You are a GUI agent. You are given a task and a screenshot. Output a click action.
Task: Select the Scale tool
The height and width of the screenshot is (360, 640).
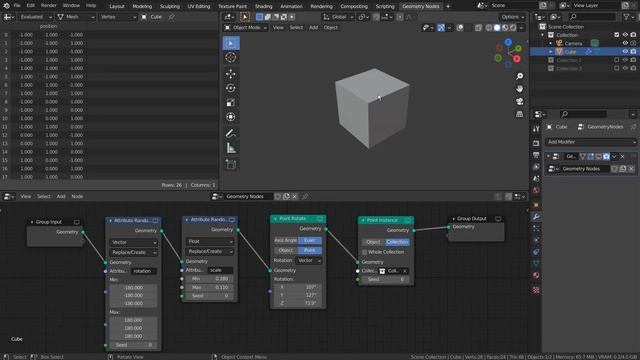[231, 102]
